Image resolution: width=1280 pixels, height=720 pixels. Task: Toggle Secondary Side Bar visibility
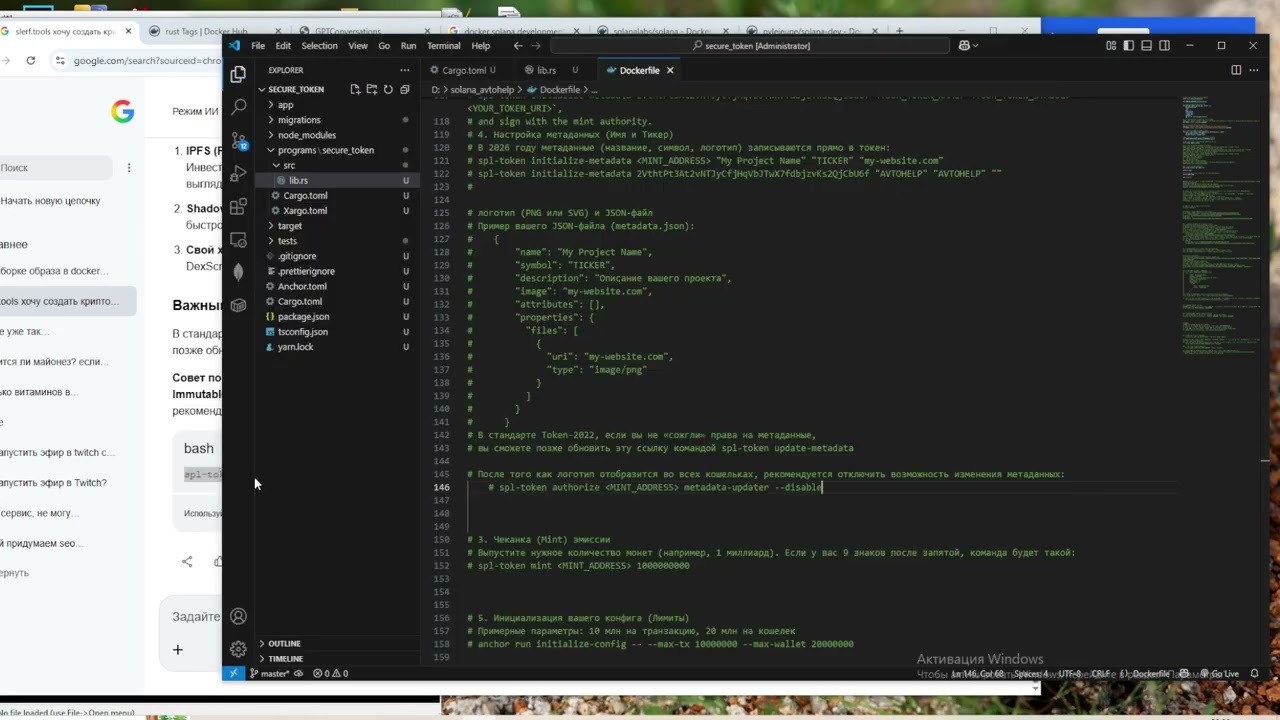tap(1165, 45)
